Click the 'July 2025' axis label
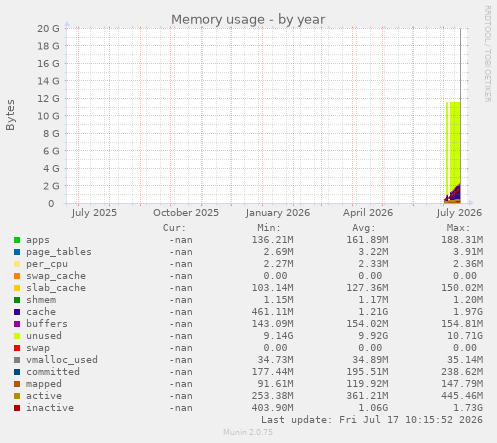Viewport: 497px width, 443px height. coord(94,213)
